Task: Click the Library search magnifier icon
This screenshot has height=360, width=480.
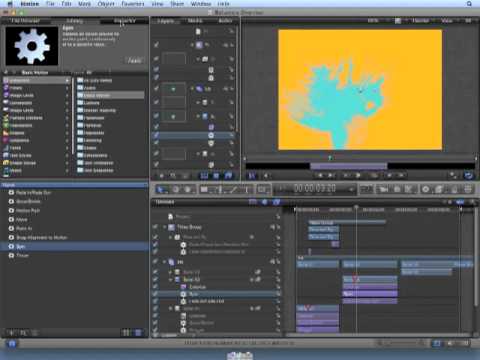Action: [x=23, y=332]
